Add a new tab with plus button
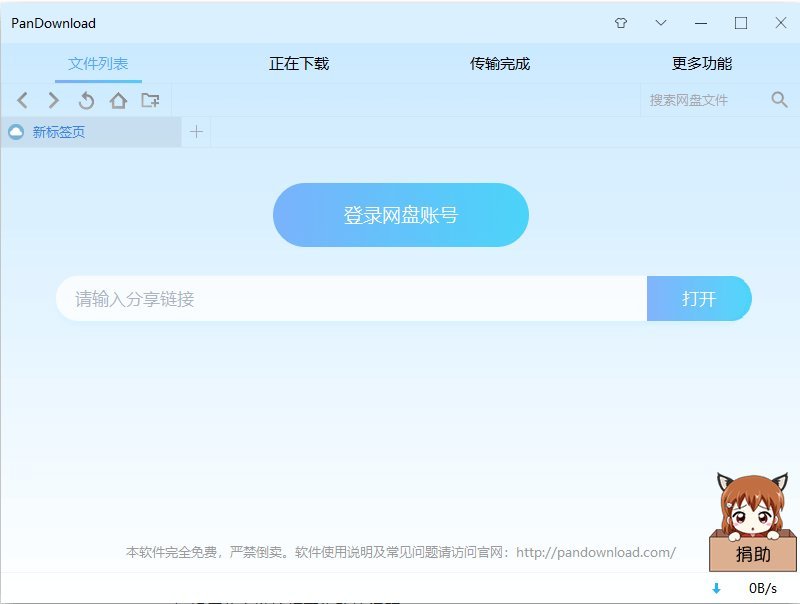Viewport: 800px width, 604px height. tap(196, 132)
